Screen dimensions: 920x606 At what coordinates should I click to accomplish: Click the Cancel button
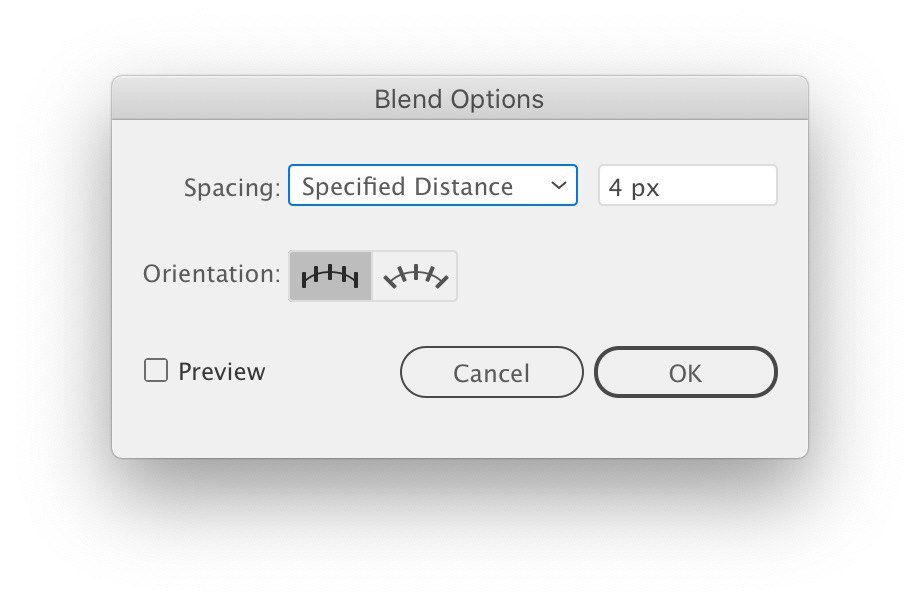492,373
